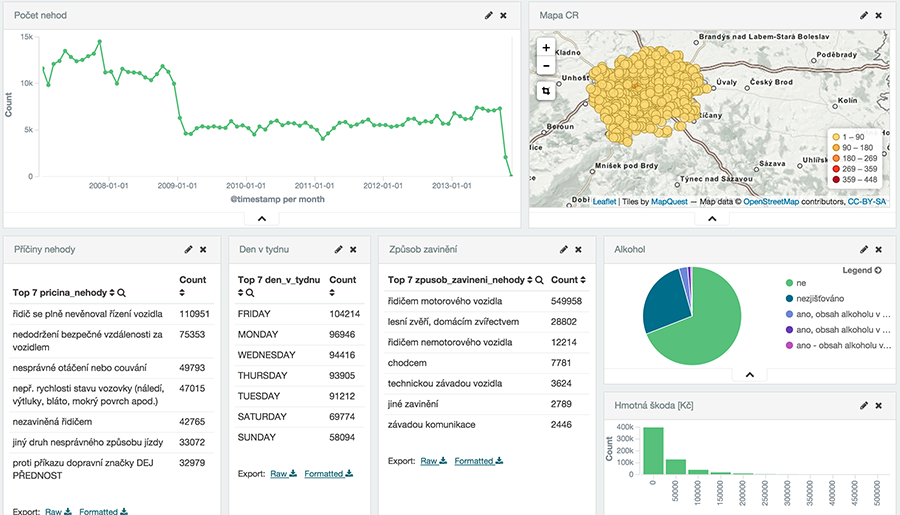900x515 pixels.
Task: Sort Count column in Příčiny nehody table
Action: coord(182,293)
